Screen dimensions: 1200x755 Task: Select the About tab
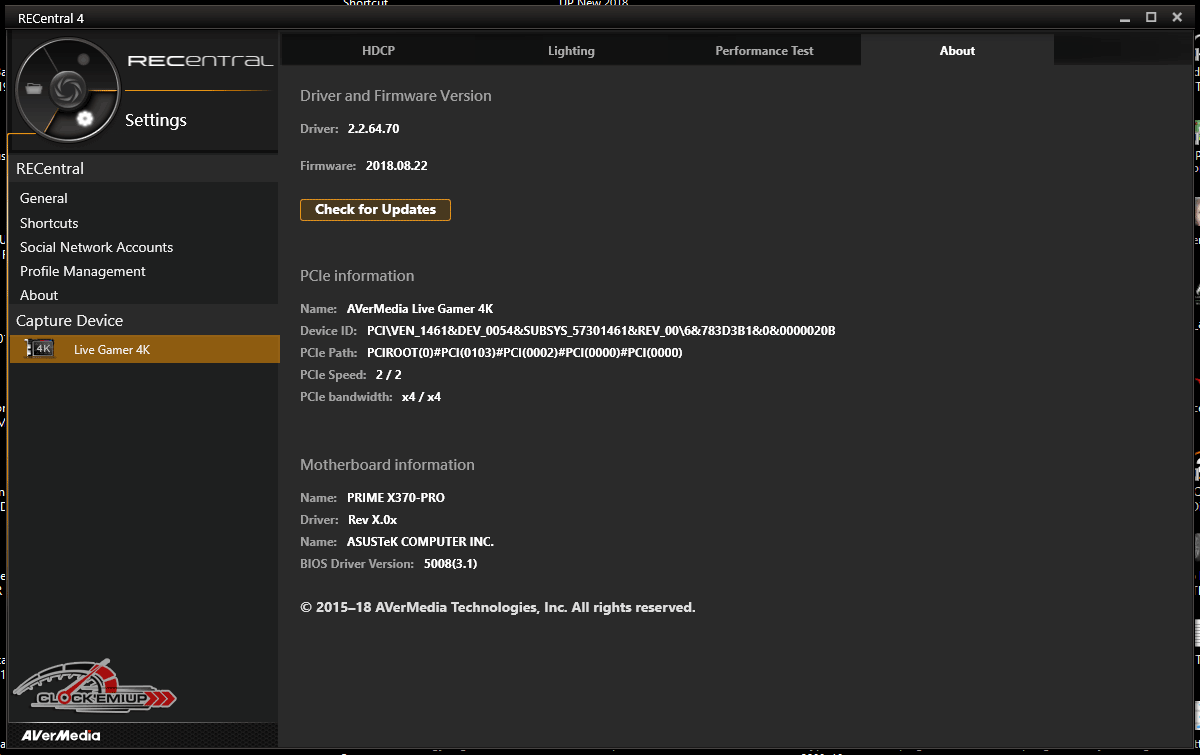coord(957,51)
